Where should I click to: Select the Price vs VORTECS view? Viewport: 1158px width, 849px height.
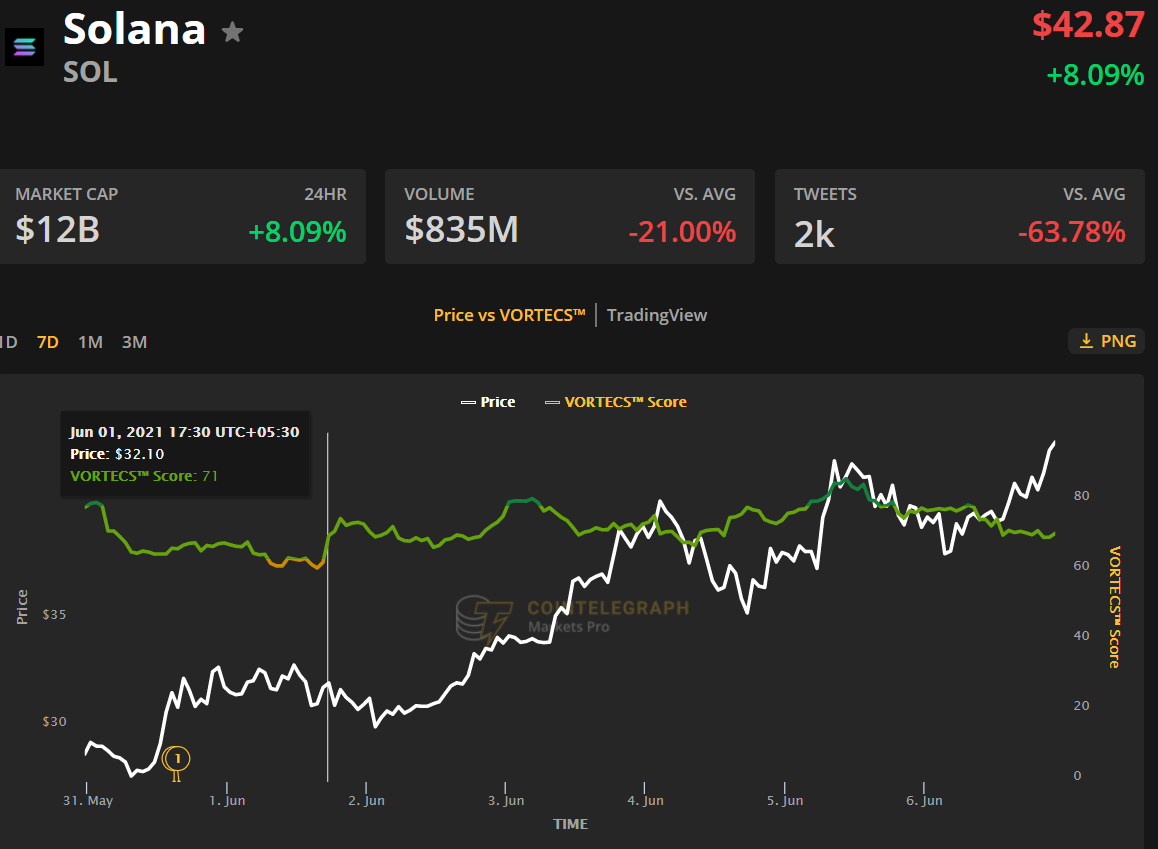pos(510,314)
